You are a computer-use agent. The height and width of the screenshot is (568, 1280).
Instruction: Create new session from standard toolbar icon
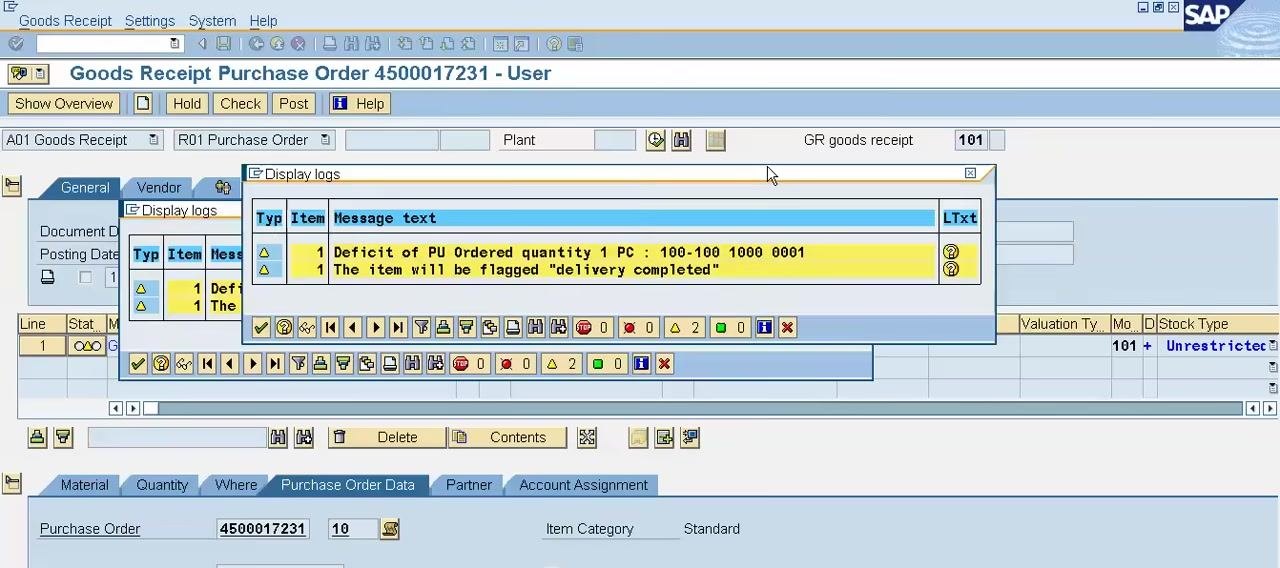[501, 44]
